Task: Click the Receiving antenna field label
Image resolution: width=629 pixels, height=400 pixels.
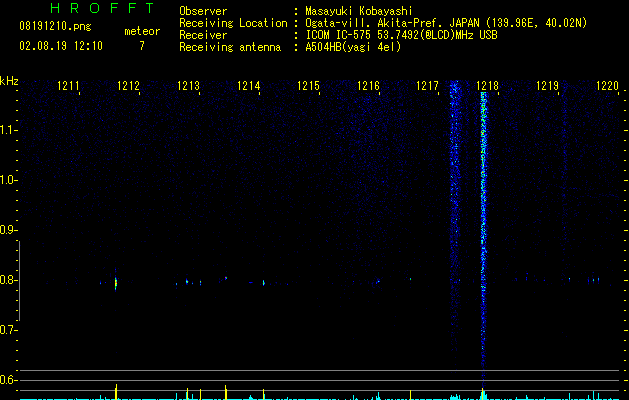Action: (230, 47)
